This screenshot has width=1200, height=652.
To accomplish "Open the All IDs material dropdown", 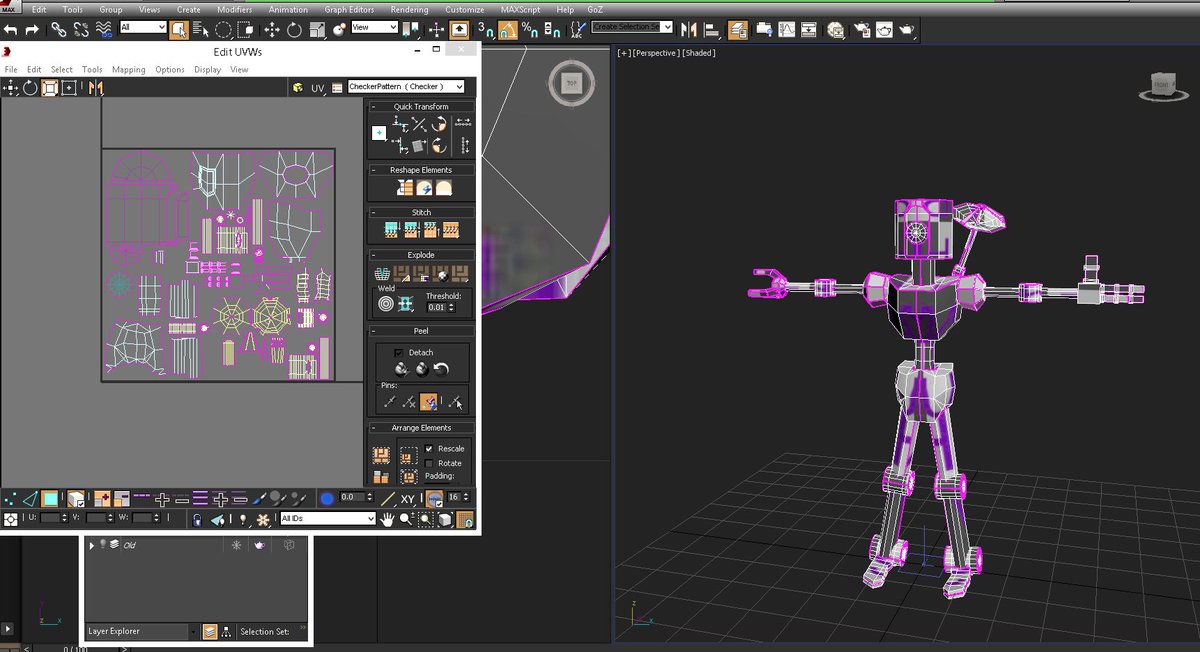I will pyautogui.click(x=328, y=518).
